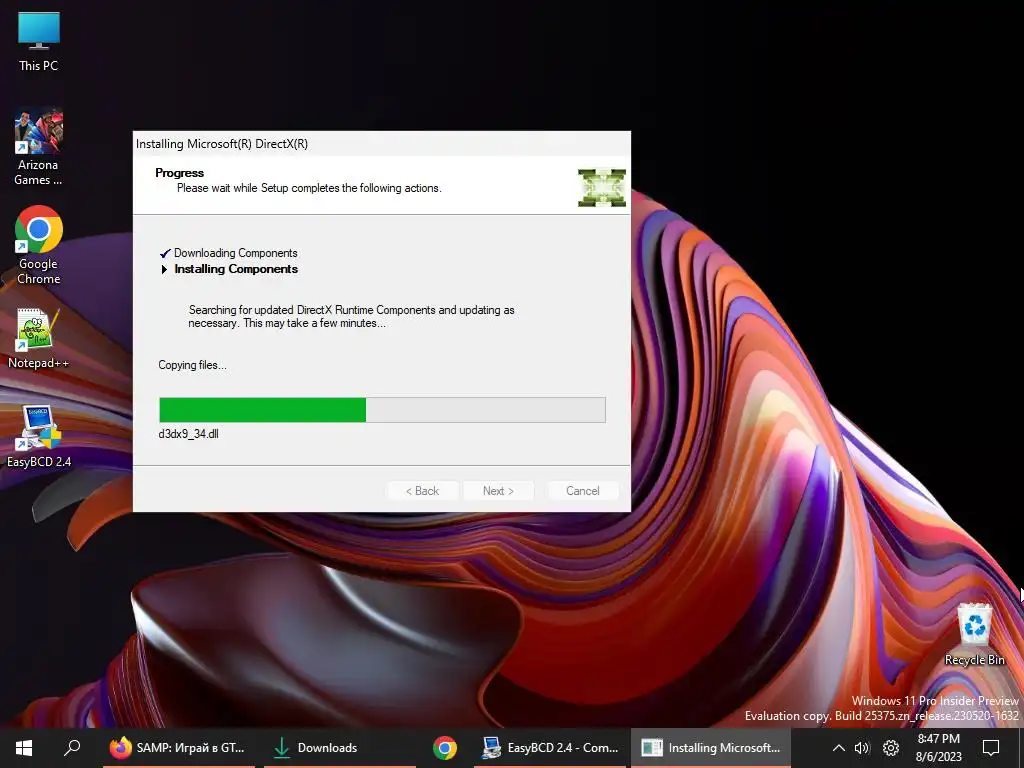Open the notification center icon
The image size is (1024, 768).
991,748
